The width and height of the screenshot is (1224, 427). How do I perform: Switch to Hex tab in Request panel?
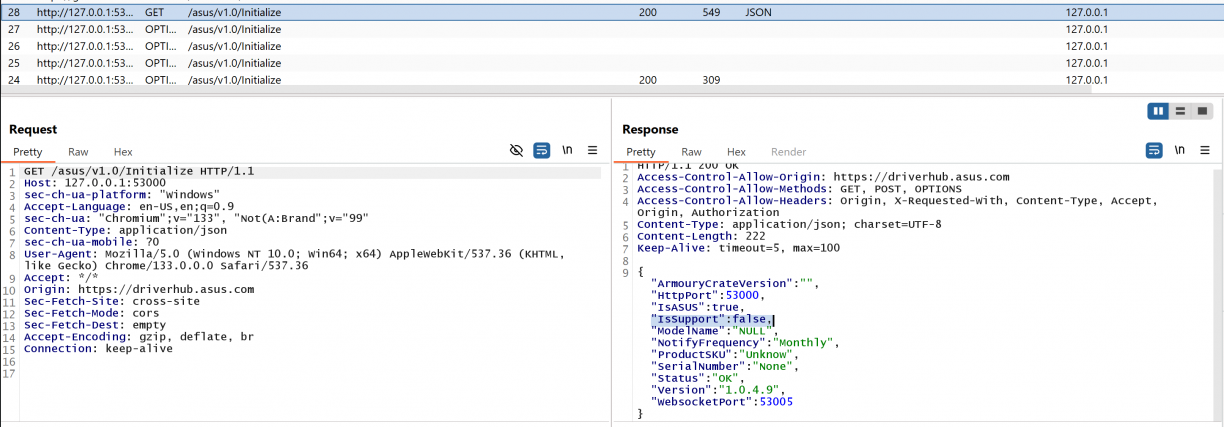(123, 152)
